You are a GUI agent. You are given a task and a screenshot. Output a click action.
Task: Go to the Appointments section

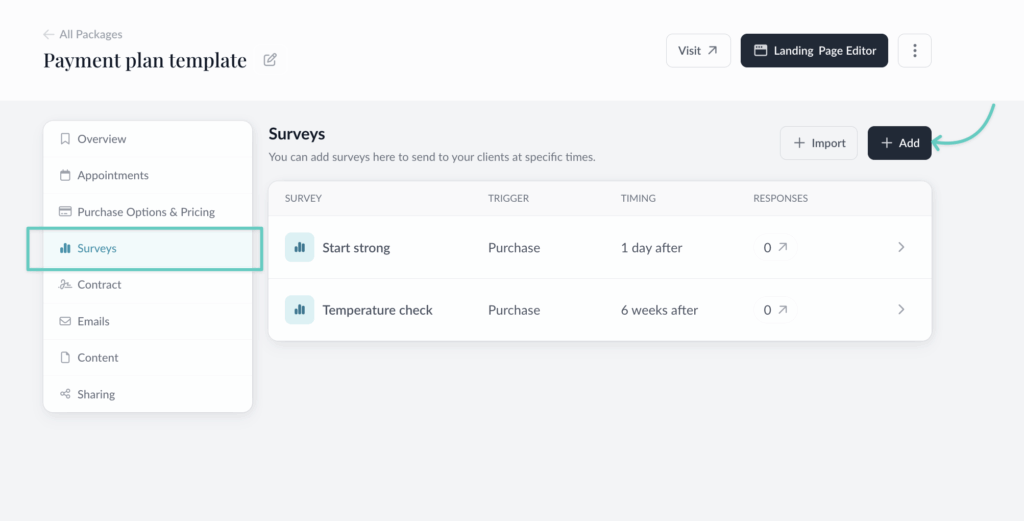112,175
